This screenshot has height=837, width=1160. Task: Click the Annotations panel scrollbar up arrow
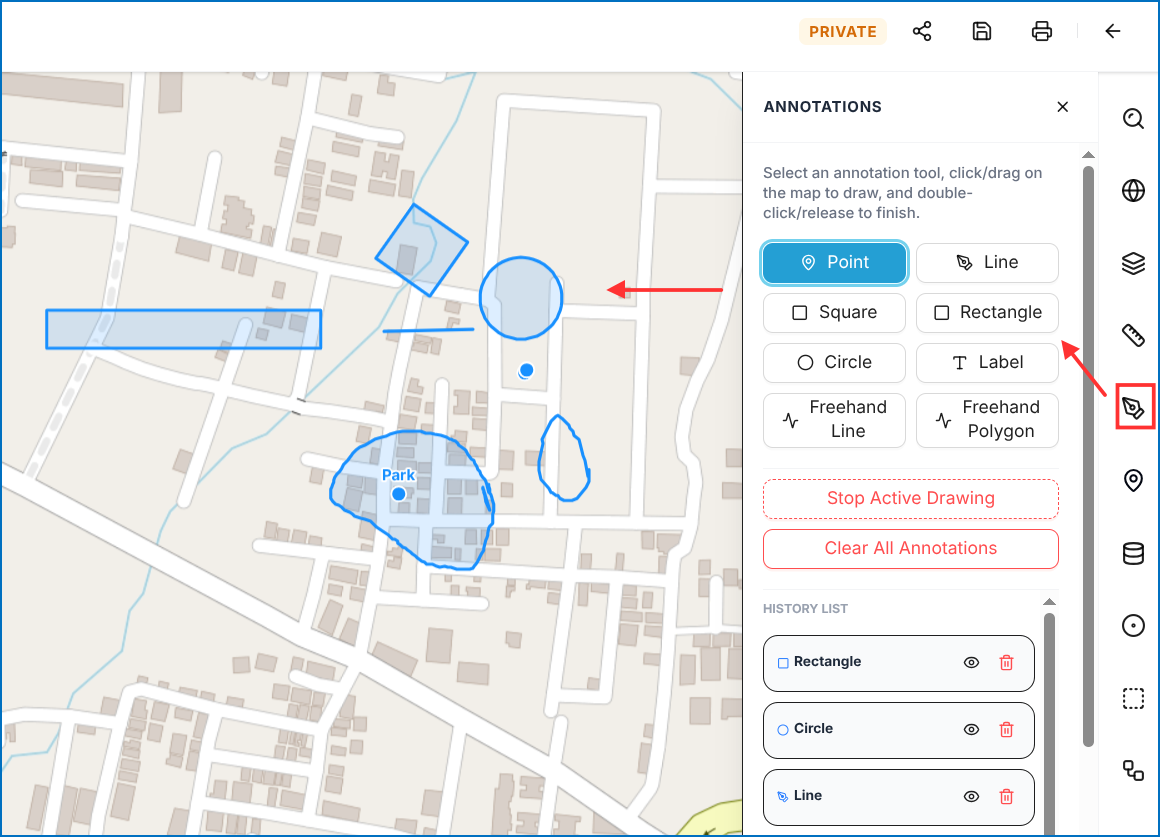point(1088,155)
